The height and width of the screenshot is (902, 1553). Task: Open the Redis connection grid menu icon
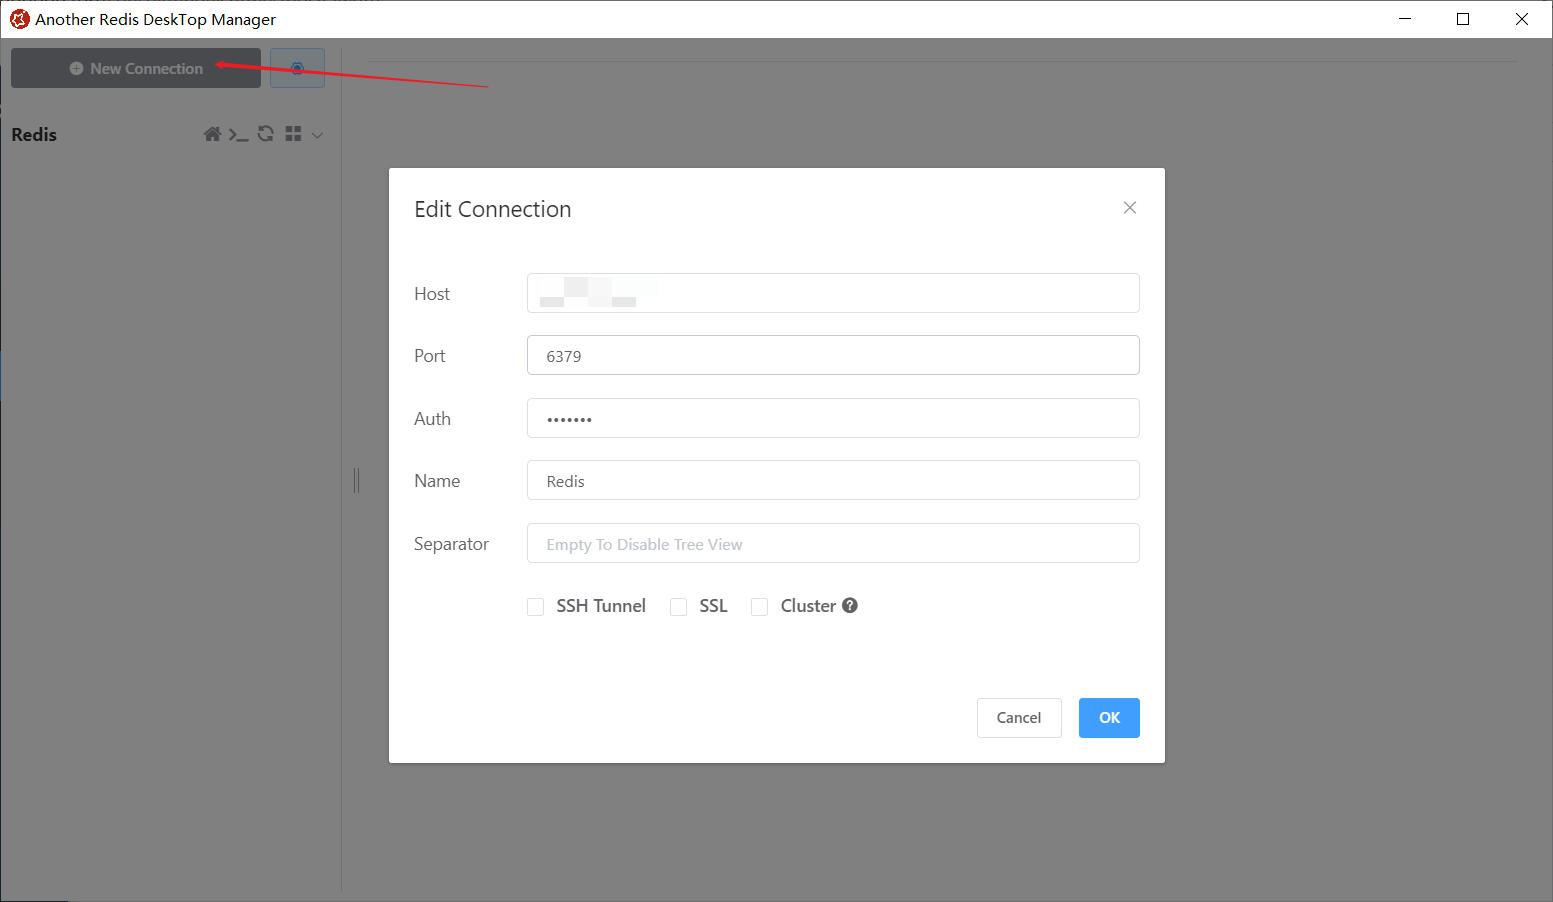click(x=293, y=134)
